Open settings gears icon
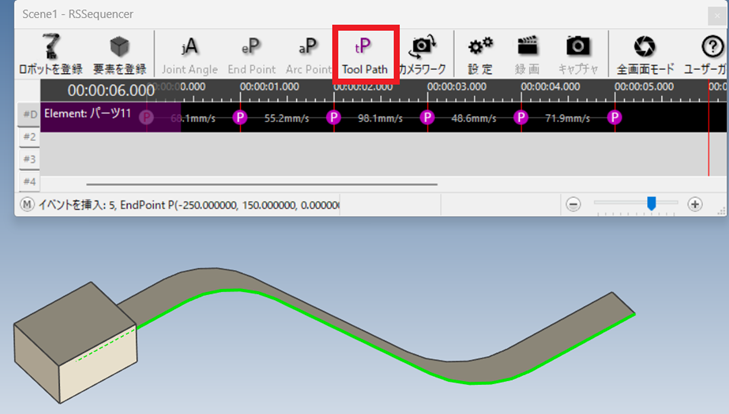Image resolution: width=729 pixels, height=414 pixels. point(480,55)
